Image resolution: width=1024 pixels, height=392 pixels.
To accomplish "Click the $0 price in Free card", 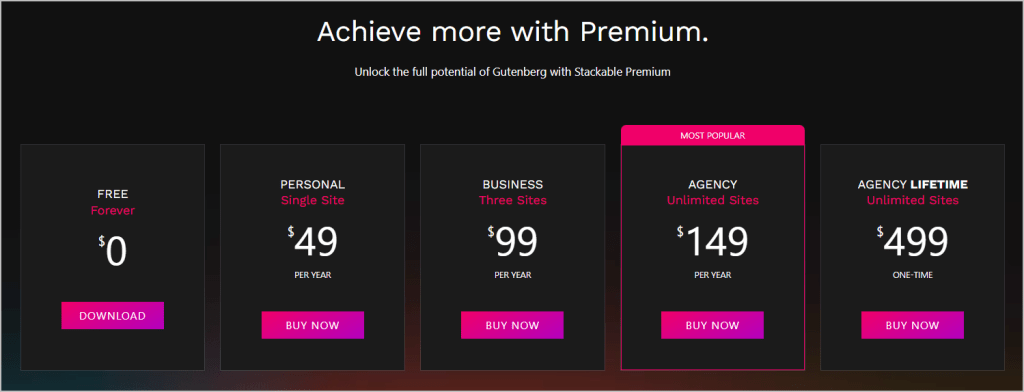I will point(112,251).
